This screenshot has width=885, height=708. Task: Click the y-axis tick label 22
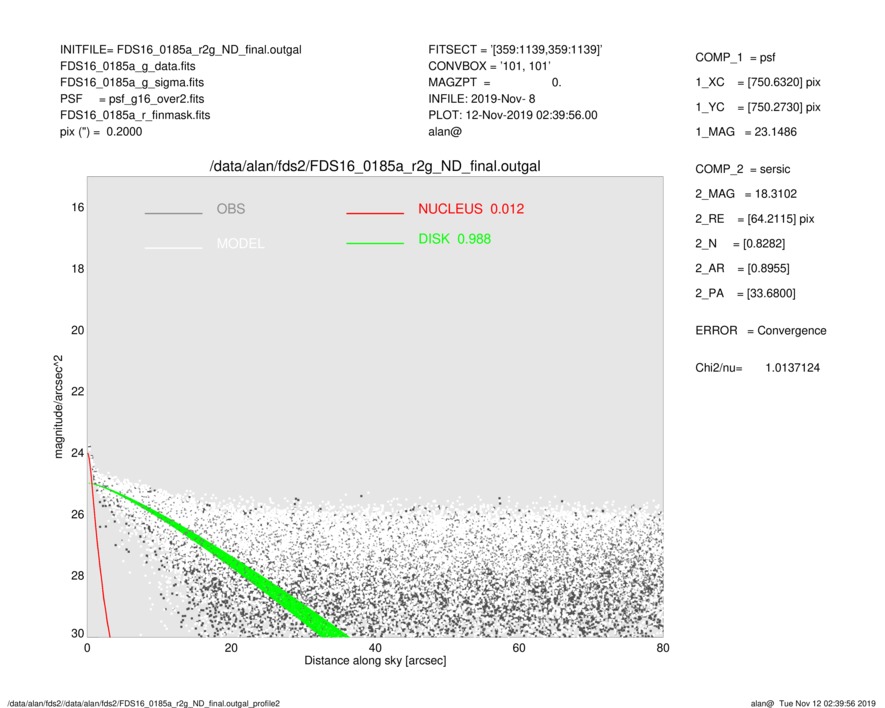pos(77,391)
